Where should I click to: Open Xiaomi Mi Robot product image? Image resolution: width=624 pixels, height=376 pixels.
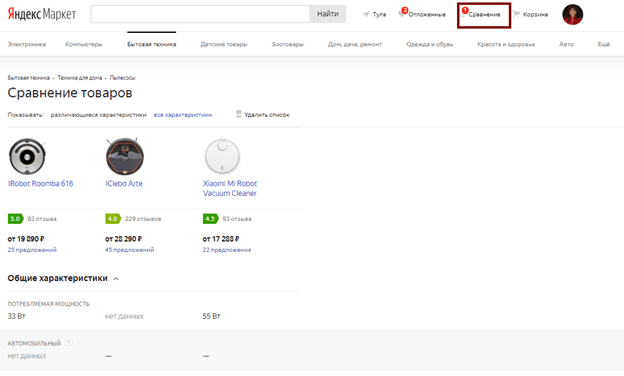[x=222, y=156]
